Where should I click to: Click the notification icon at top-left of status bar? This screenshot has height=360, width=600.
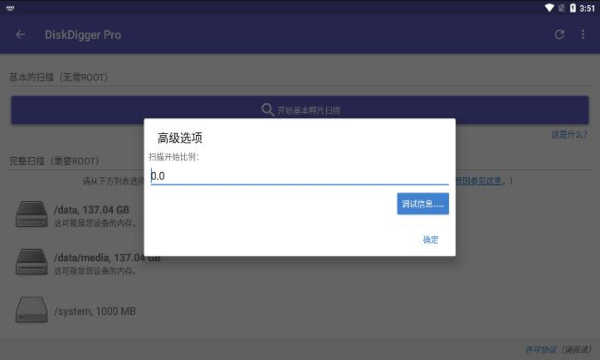(x=10, y=8)
